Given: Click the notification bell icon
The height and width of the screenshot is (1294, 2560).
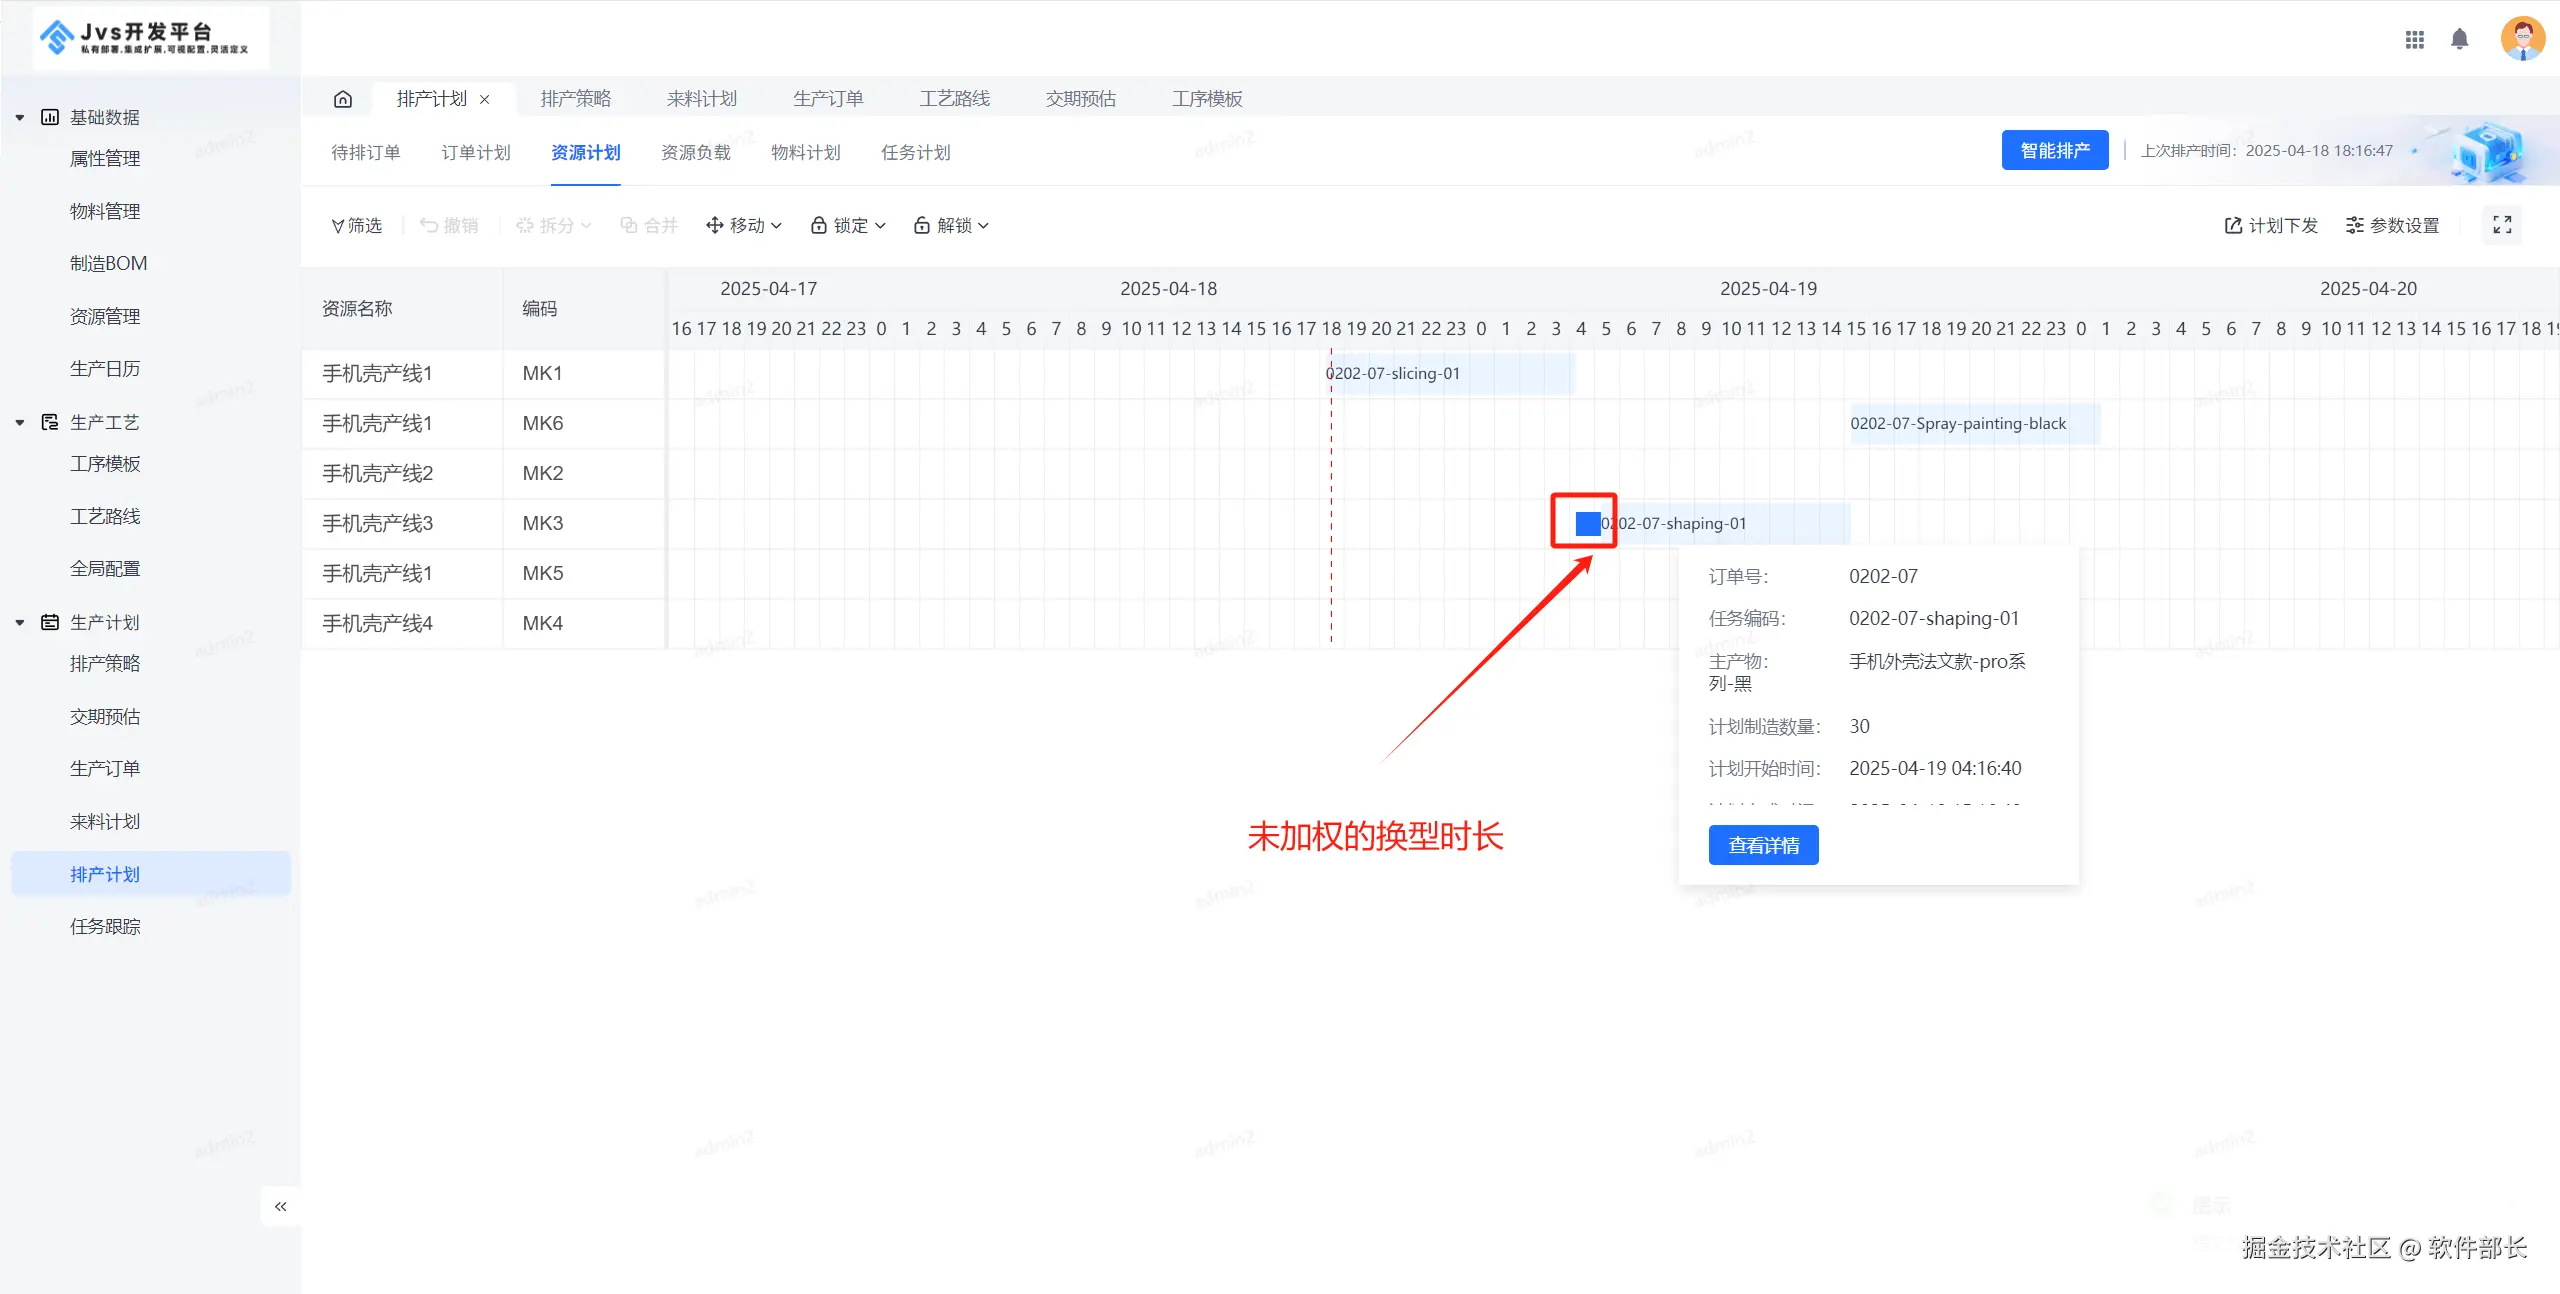Looking at the screenshot, I should coord(2460,39).
